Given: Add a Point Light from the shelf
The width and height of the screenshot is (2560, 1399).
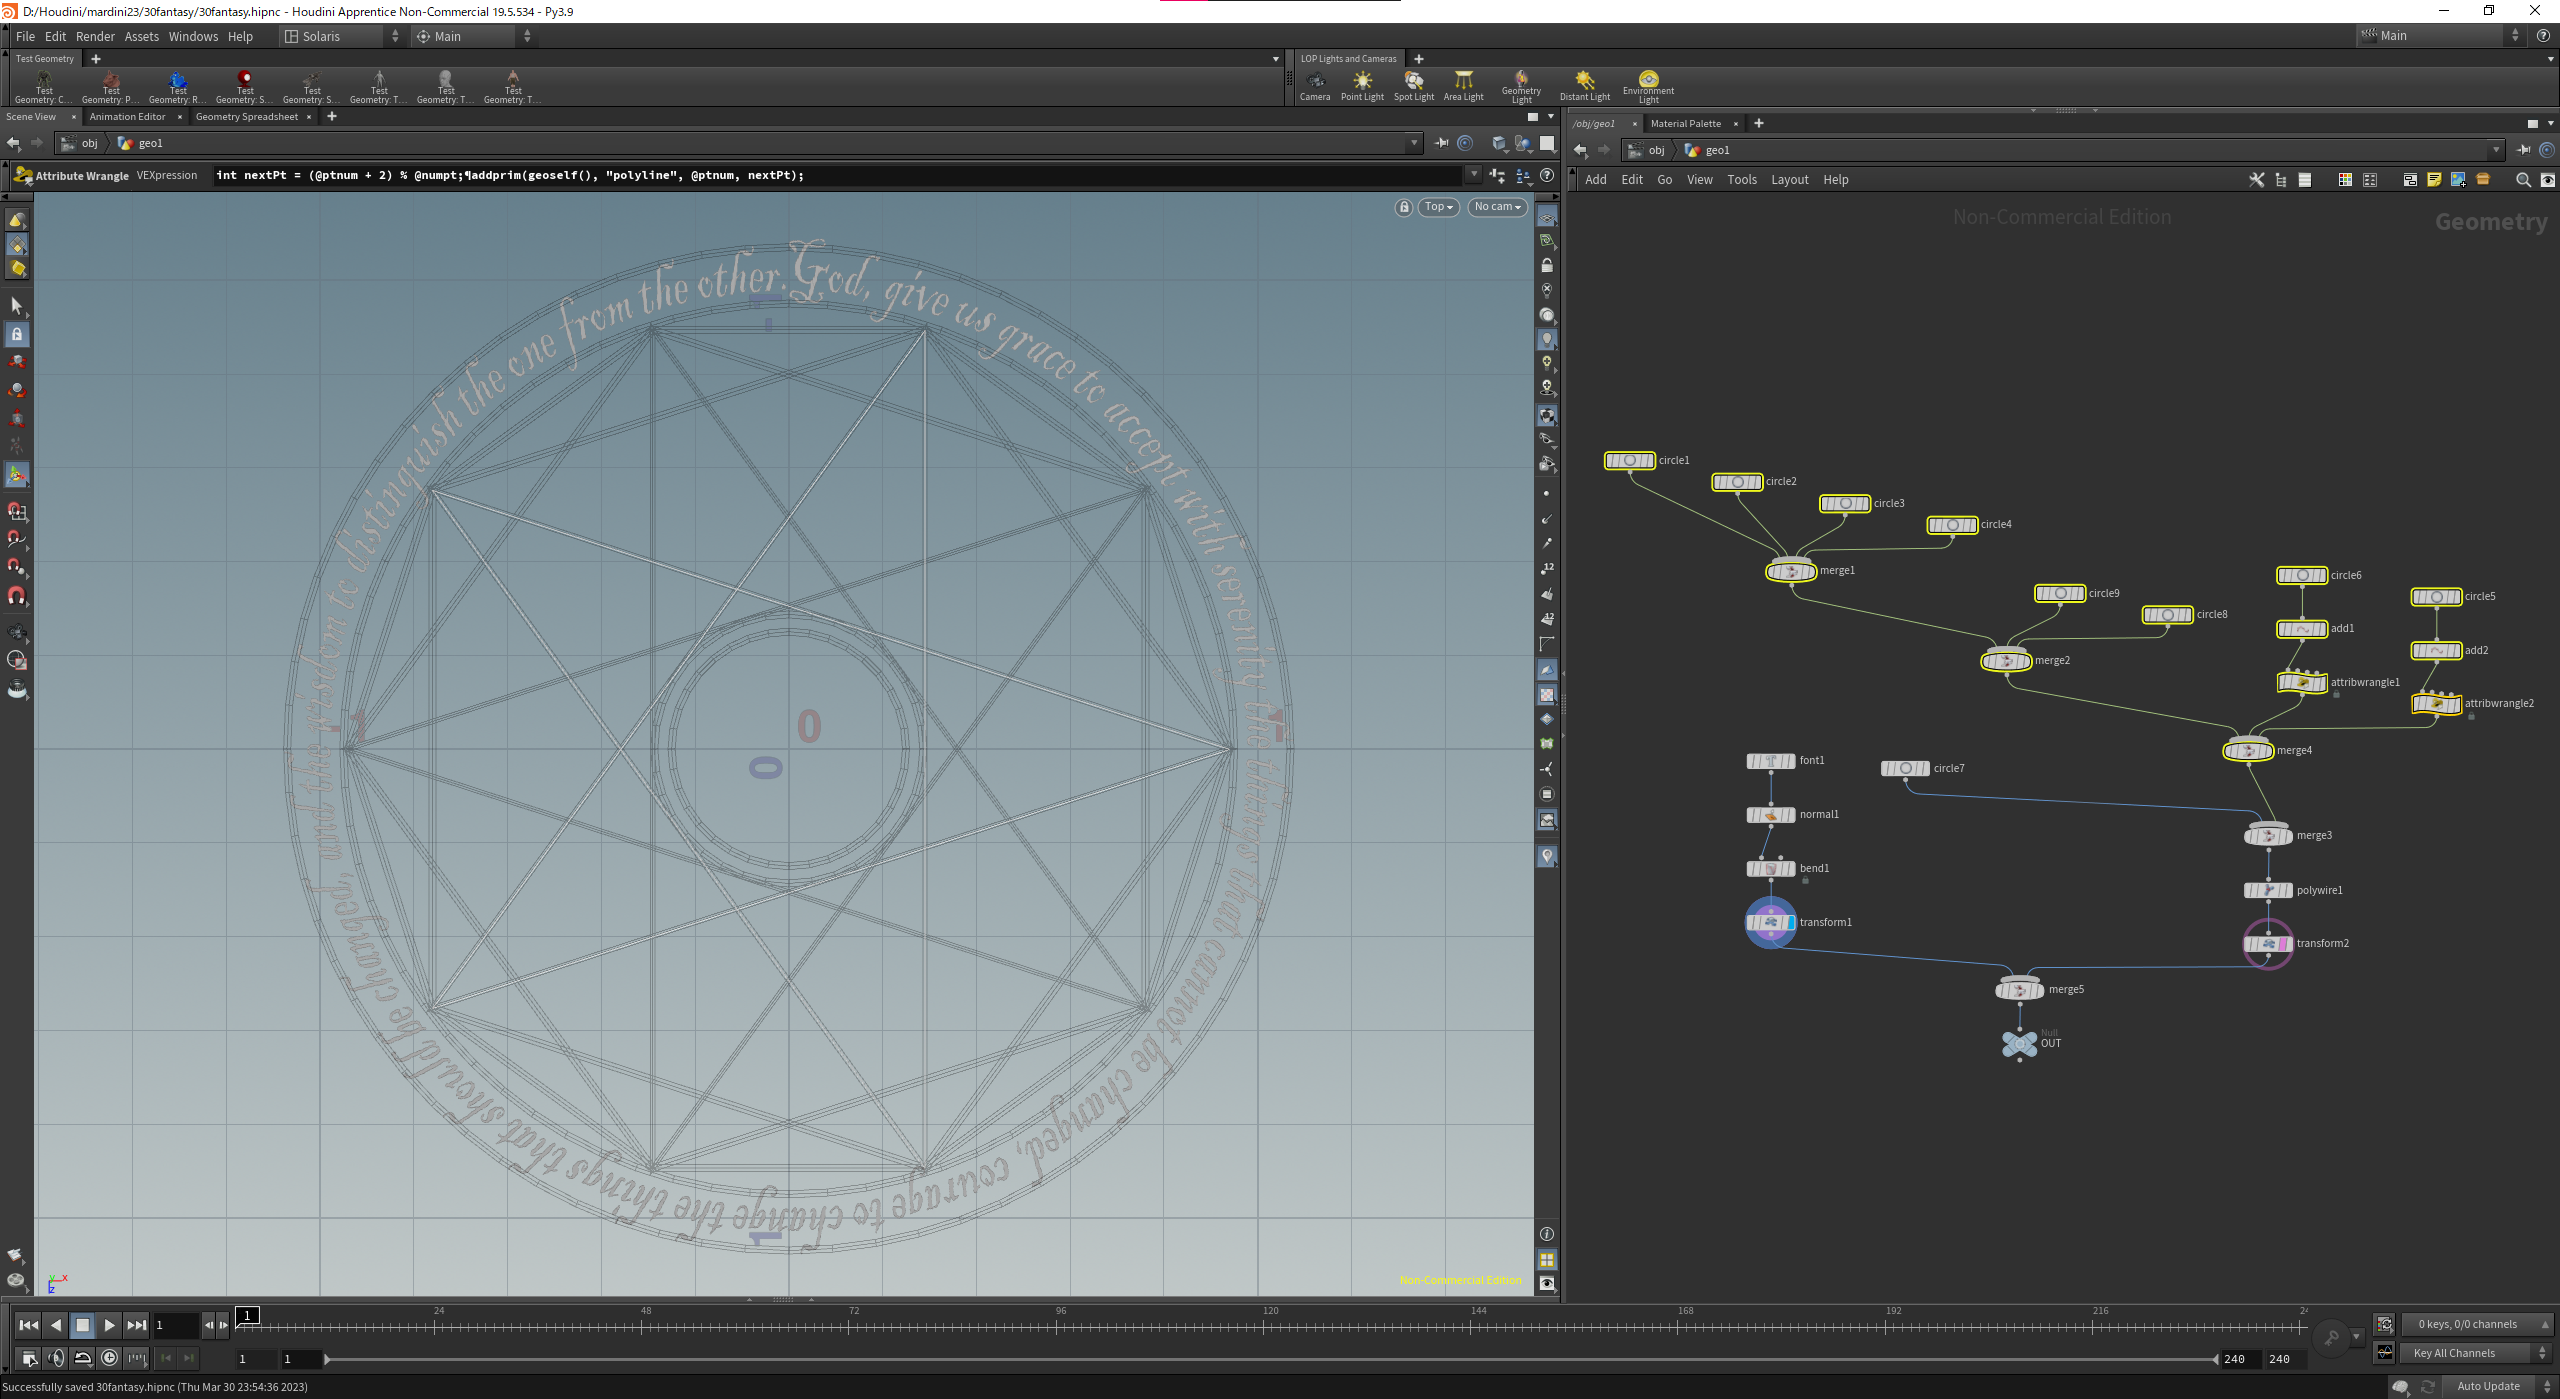Looking at the screenshot, I should point(1362,86).
